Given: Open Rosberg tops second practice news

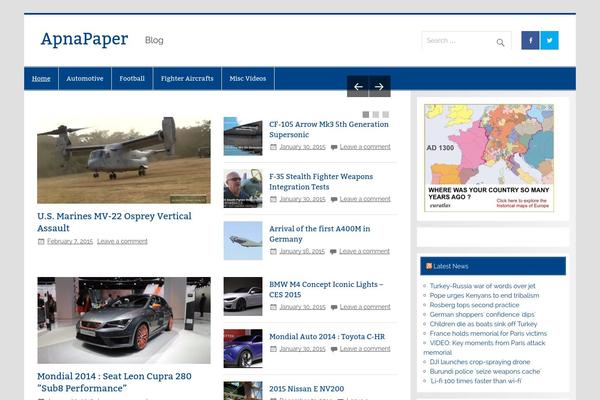Looking at the screenshot, I should [x=474, y=305].
